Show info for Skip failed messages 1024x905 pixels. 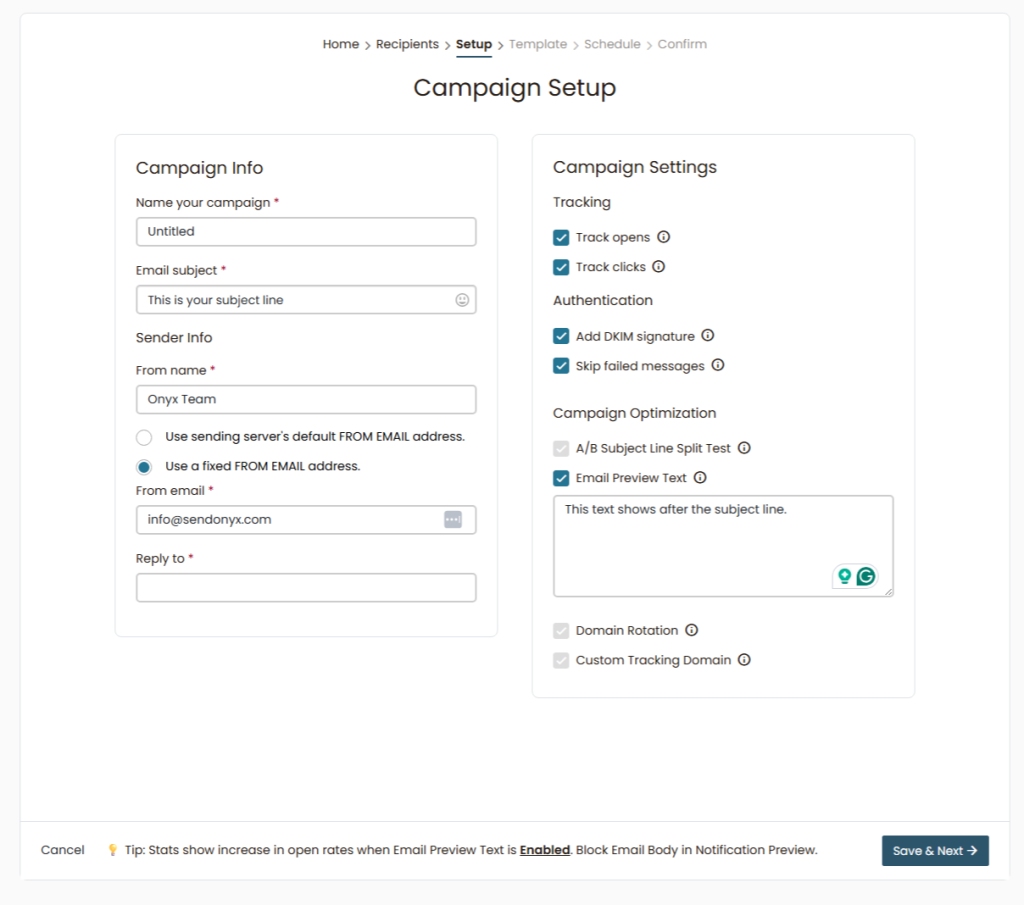[718, 366]
